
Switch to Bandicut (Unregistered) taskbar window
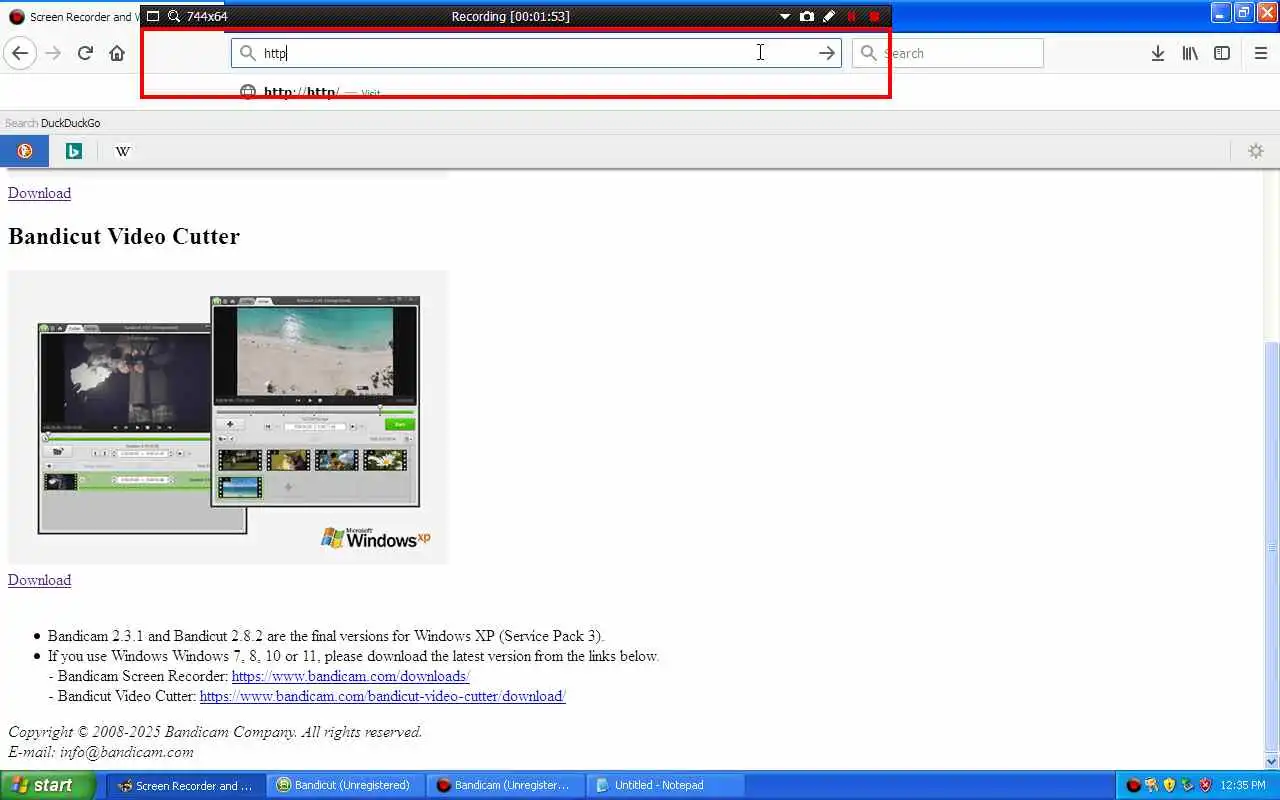(345, 785)
